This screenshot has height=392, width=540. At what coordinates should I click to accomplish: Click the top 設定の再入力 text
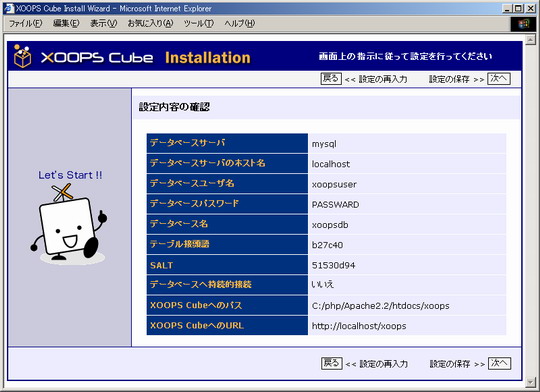pos(383,79)
